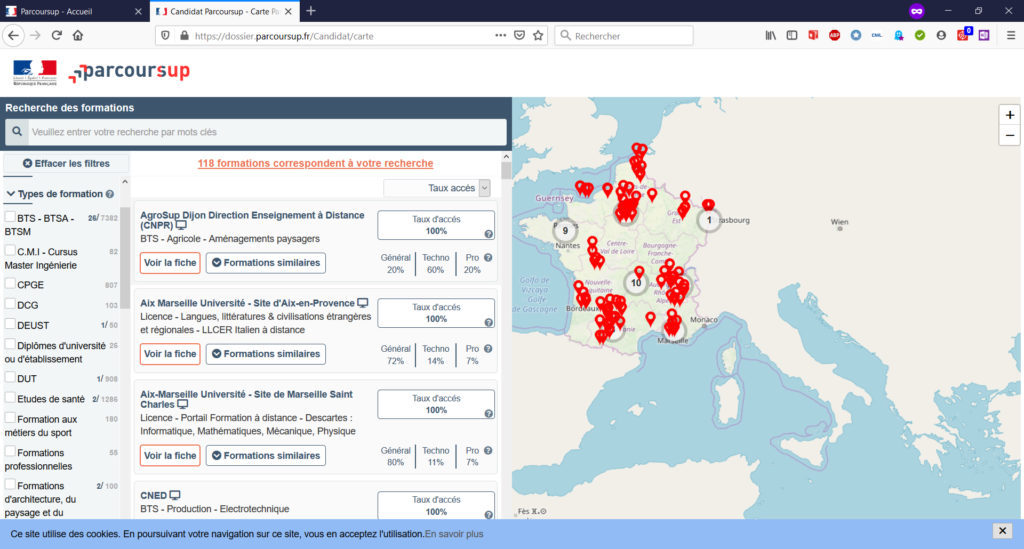Image resolution: width=1024 pixels, height=549 pixels.
Task: Check the Etudes de santé filter
Action: click(x=10, y=398)
